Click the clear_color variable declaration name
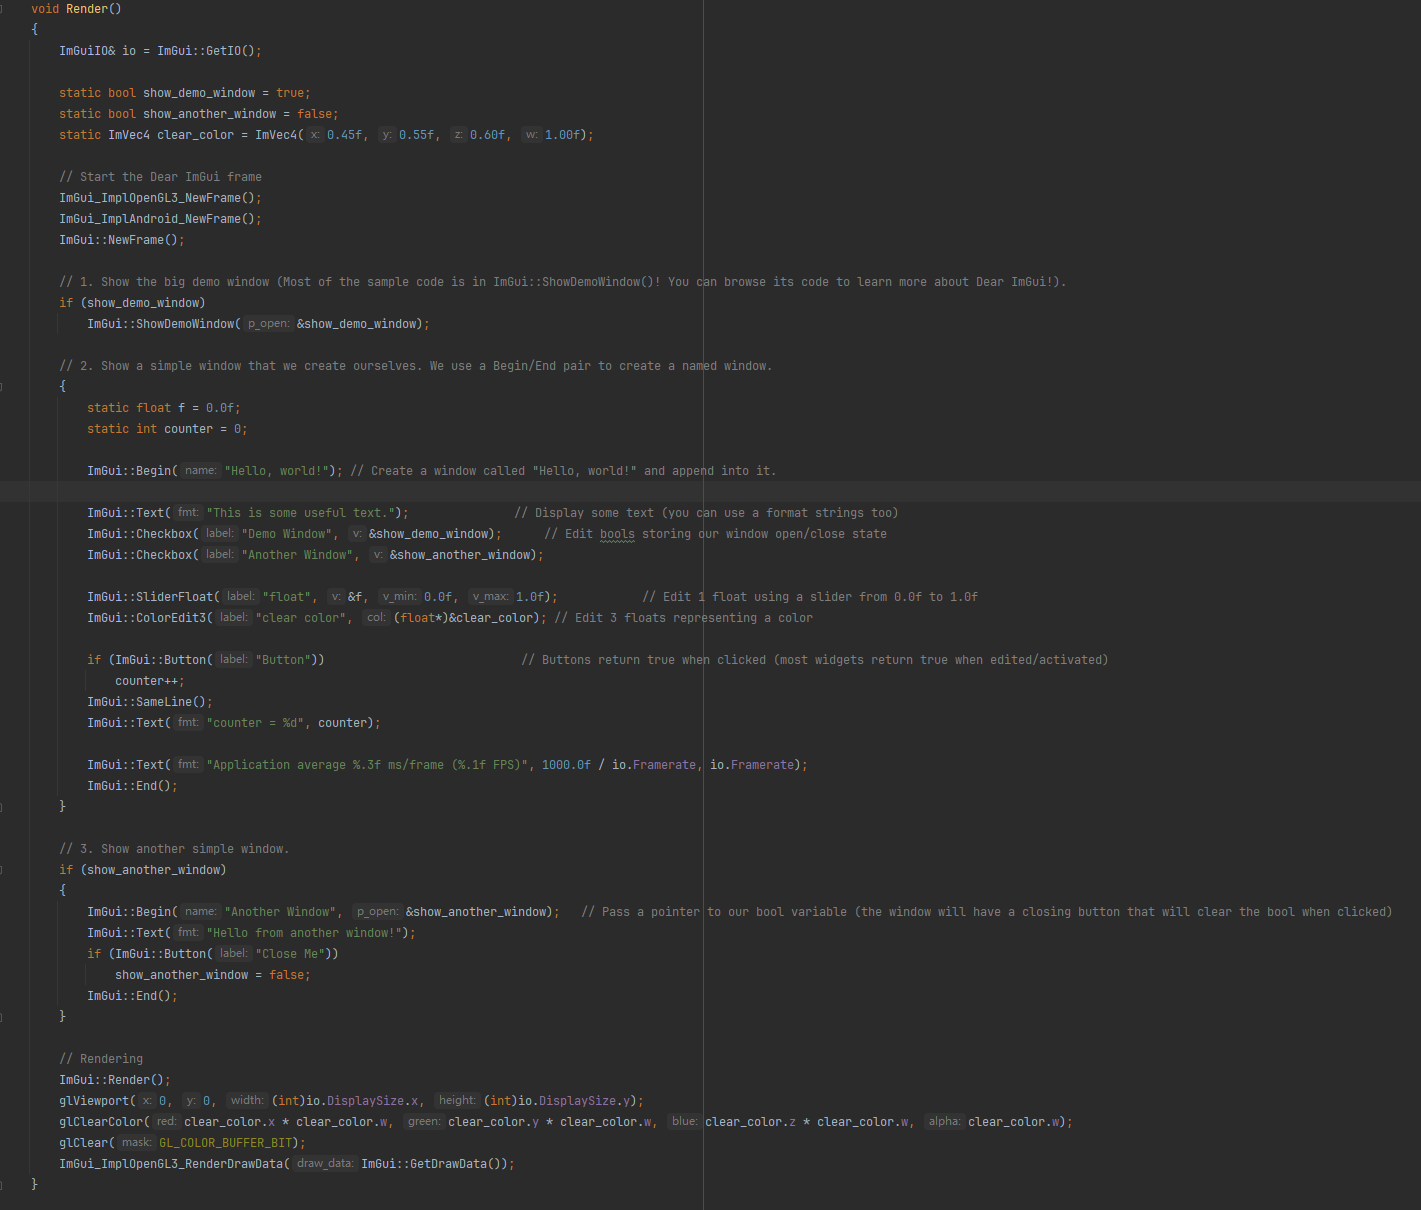This screenshot has width=1421, height=1210. click(195, 135)
